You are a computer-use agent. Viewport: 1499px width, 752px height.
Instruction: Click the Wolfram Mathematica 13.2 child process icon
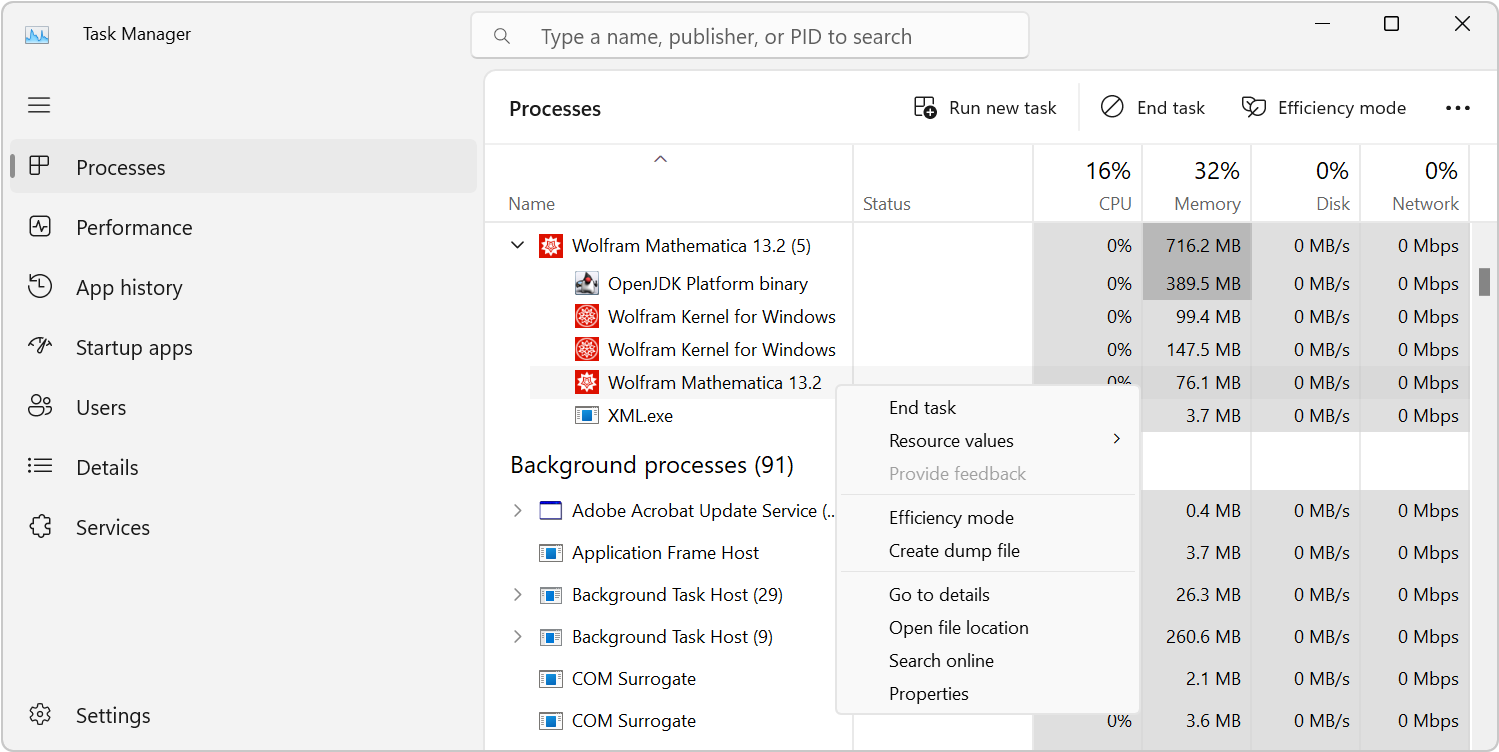tap(587, 383)
